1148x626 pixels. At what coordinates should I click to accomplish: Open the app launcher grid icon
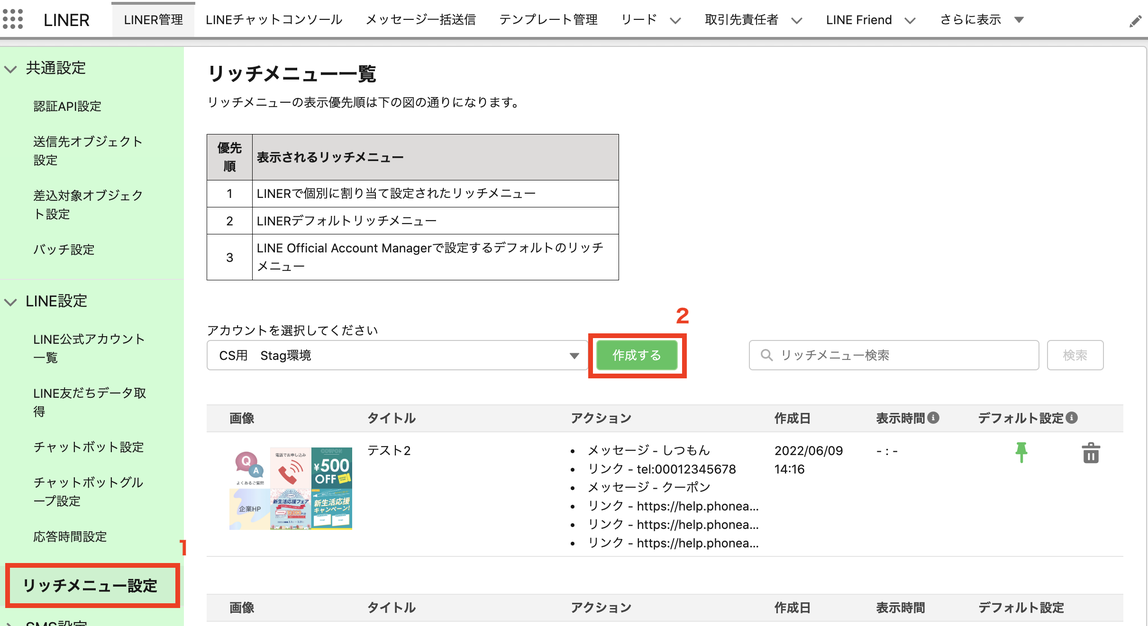(12, 19)
